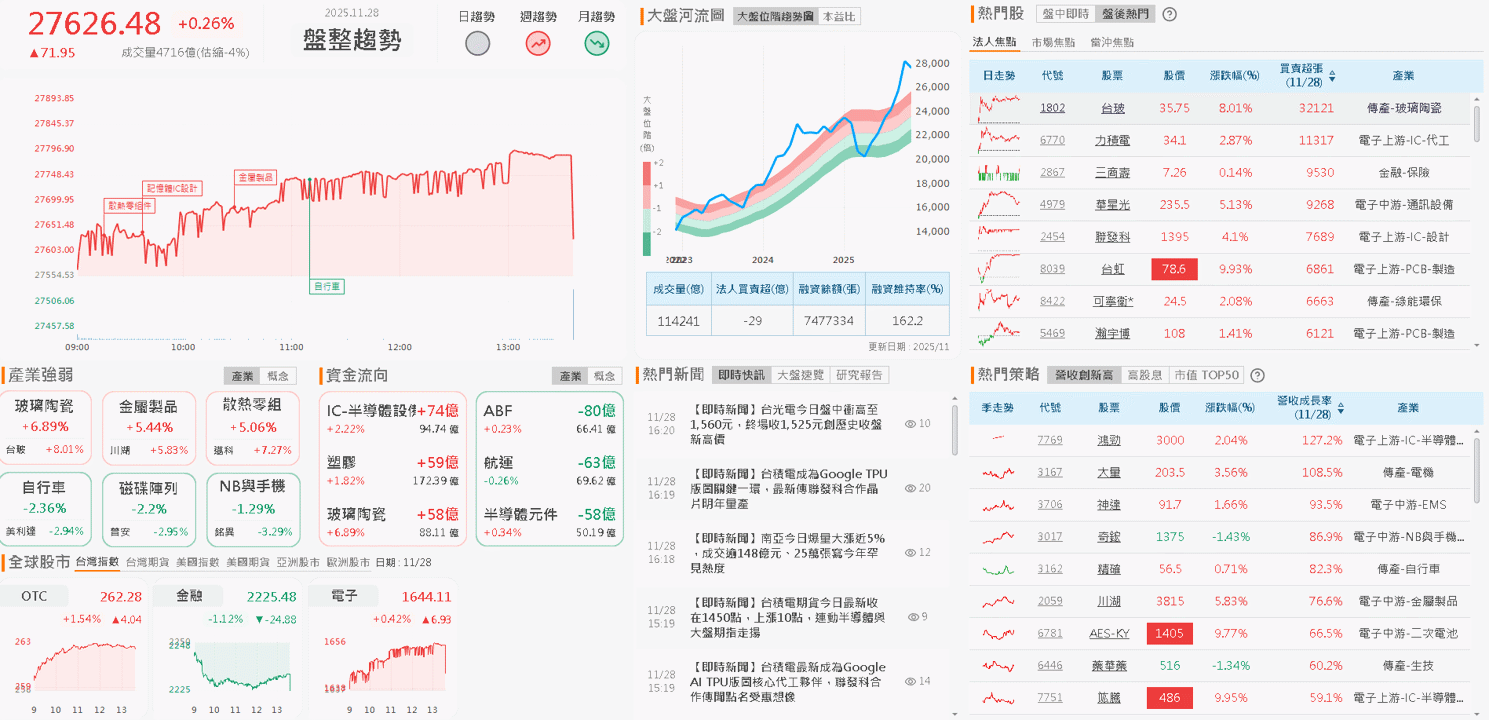Open the 即時快訊 news tab
This screenshot has height=720, width=1489.
741,375
